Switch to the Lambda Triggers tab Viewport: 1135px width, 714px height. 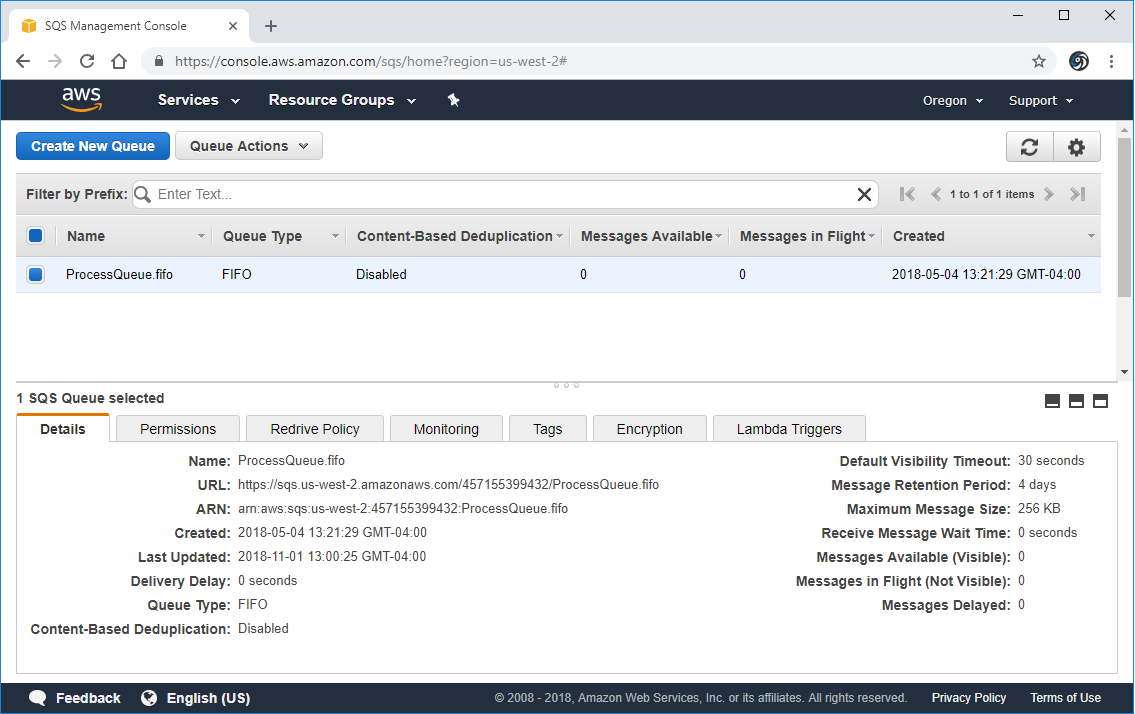click(789, 429)
